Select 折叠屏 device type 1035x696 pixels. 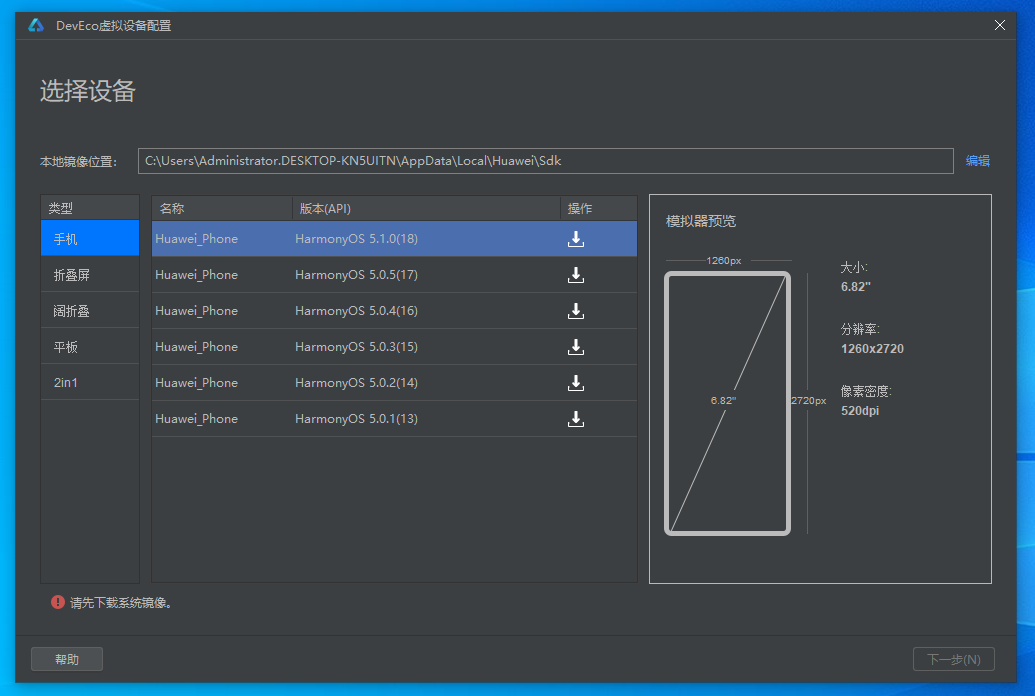click(89, 275)
